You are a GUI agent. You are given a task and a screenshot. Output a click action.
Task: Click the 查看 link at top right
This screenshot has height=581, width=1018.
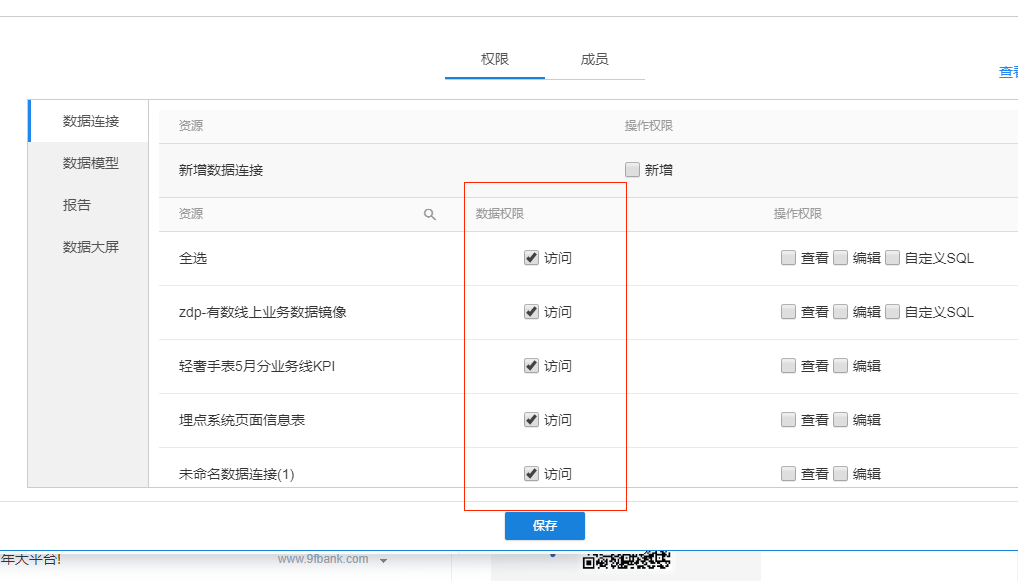coord(1007,72)
